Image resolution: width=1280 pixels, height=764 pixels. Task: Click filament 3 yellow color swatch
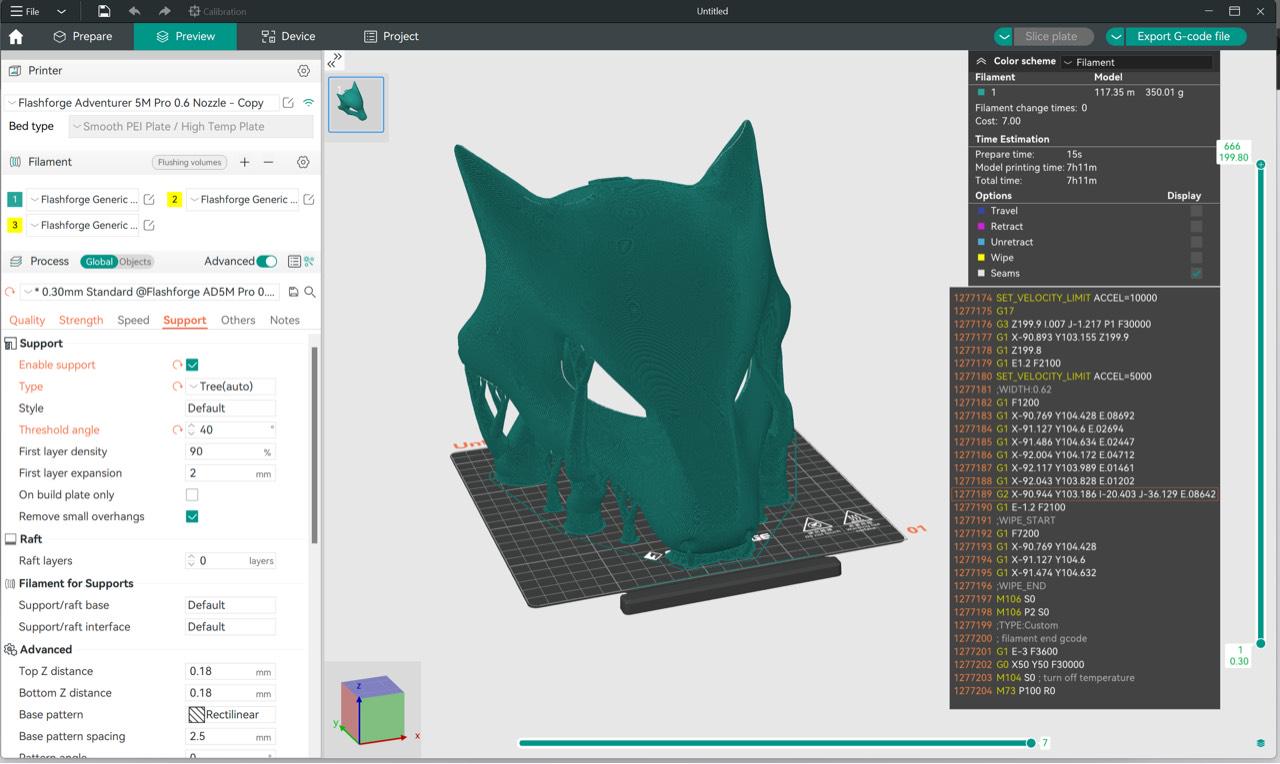point(15,225)
